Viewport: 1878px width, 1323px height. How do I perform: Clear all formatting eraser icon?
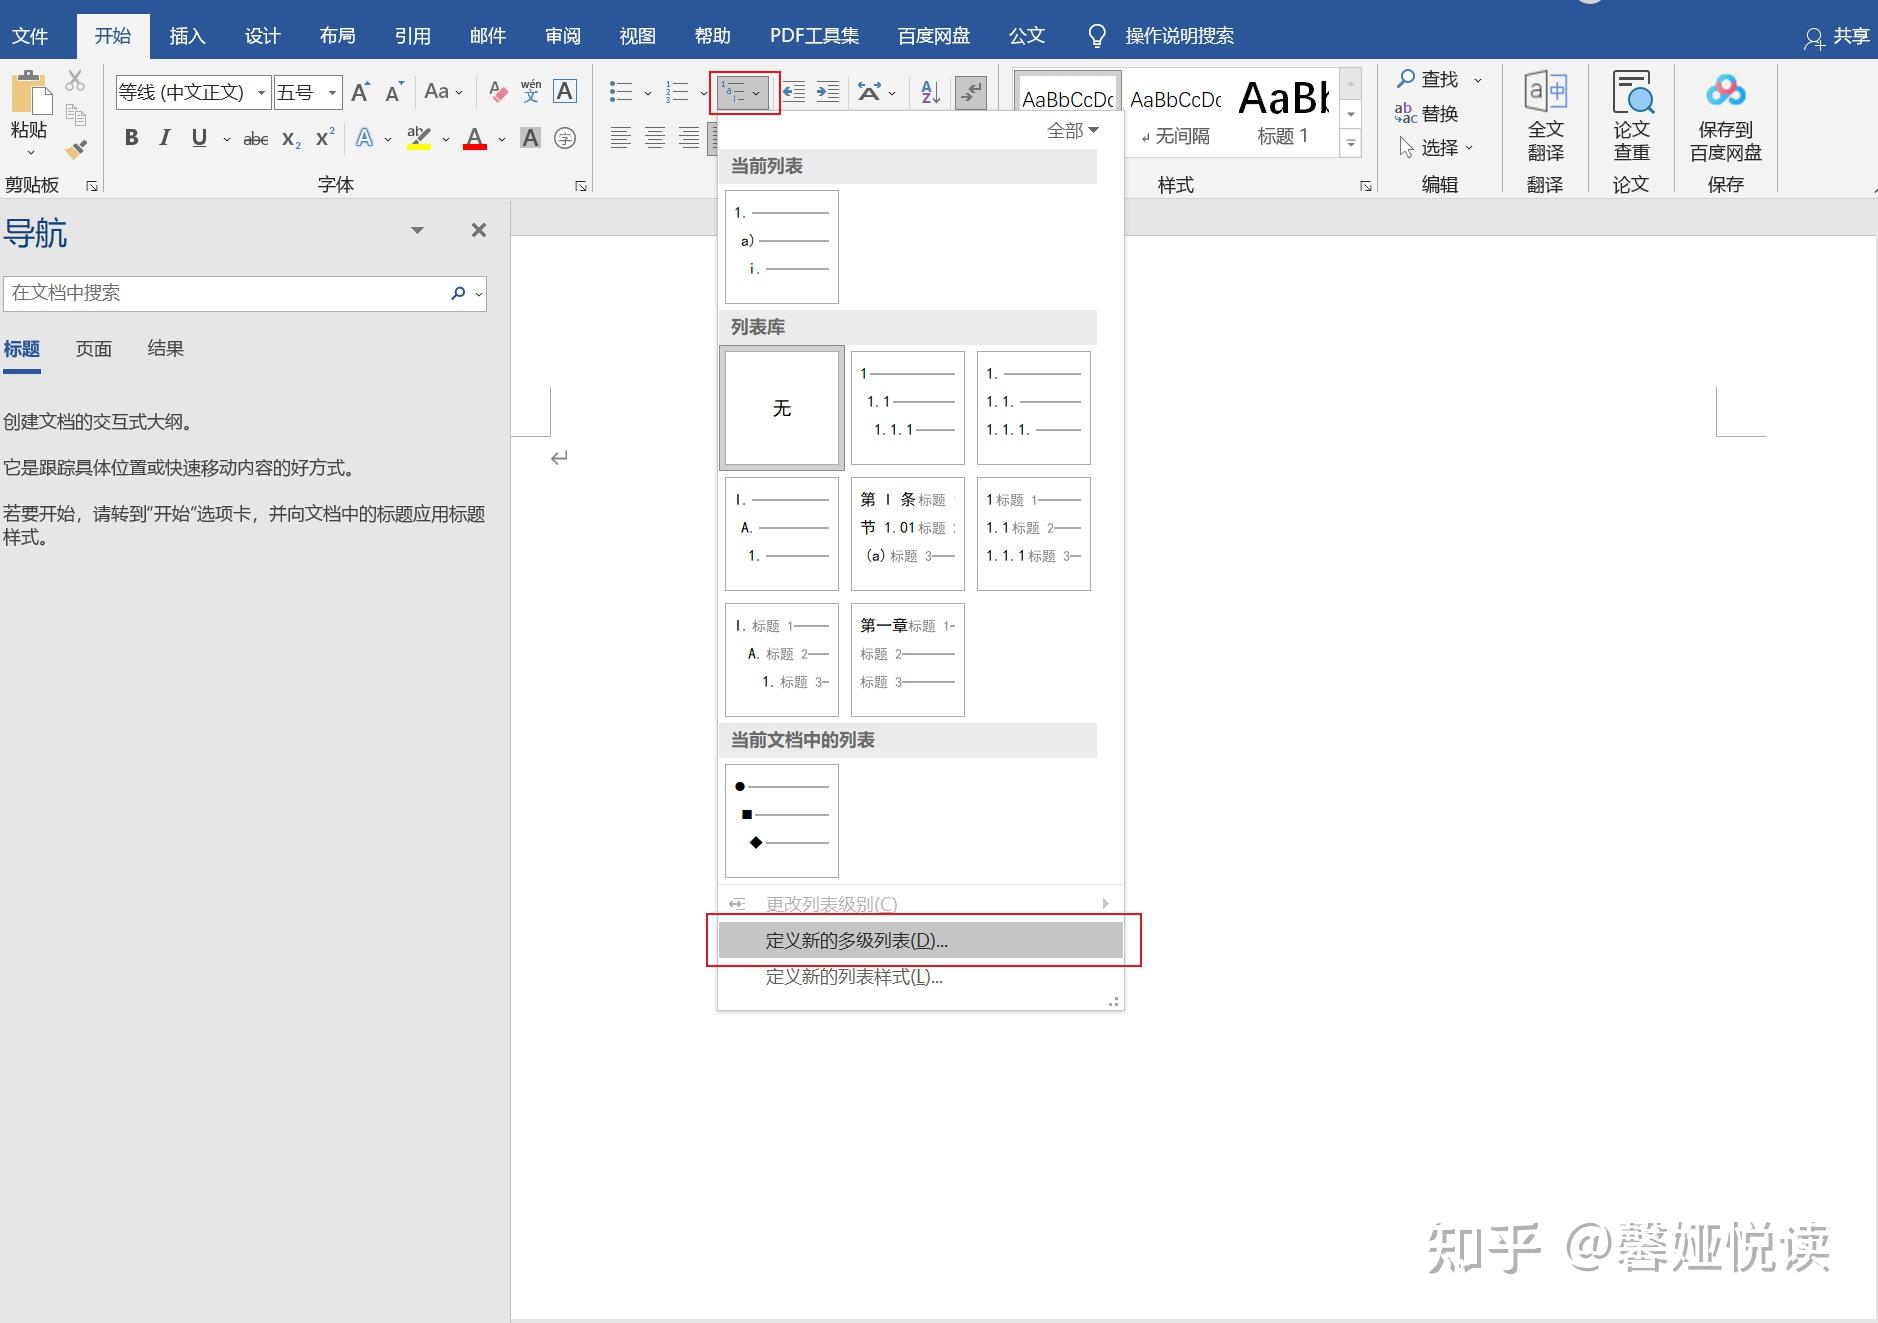point(497,93)
